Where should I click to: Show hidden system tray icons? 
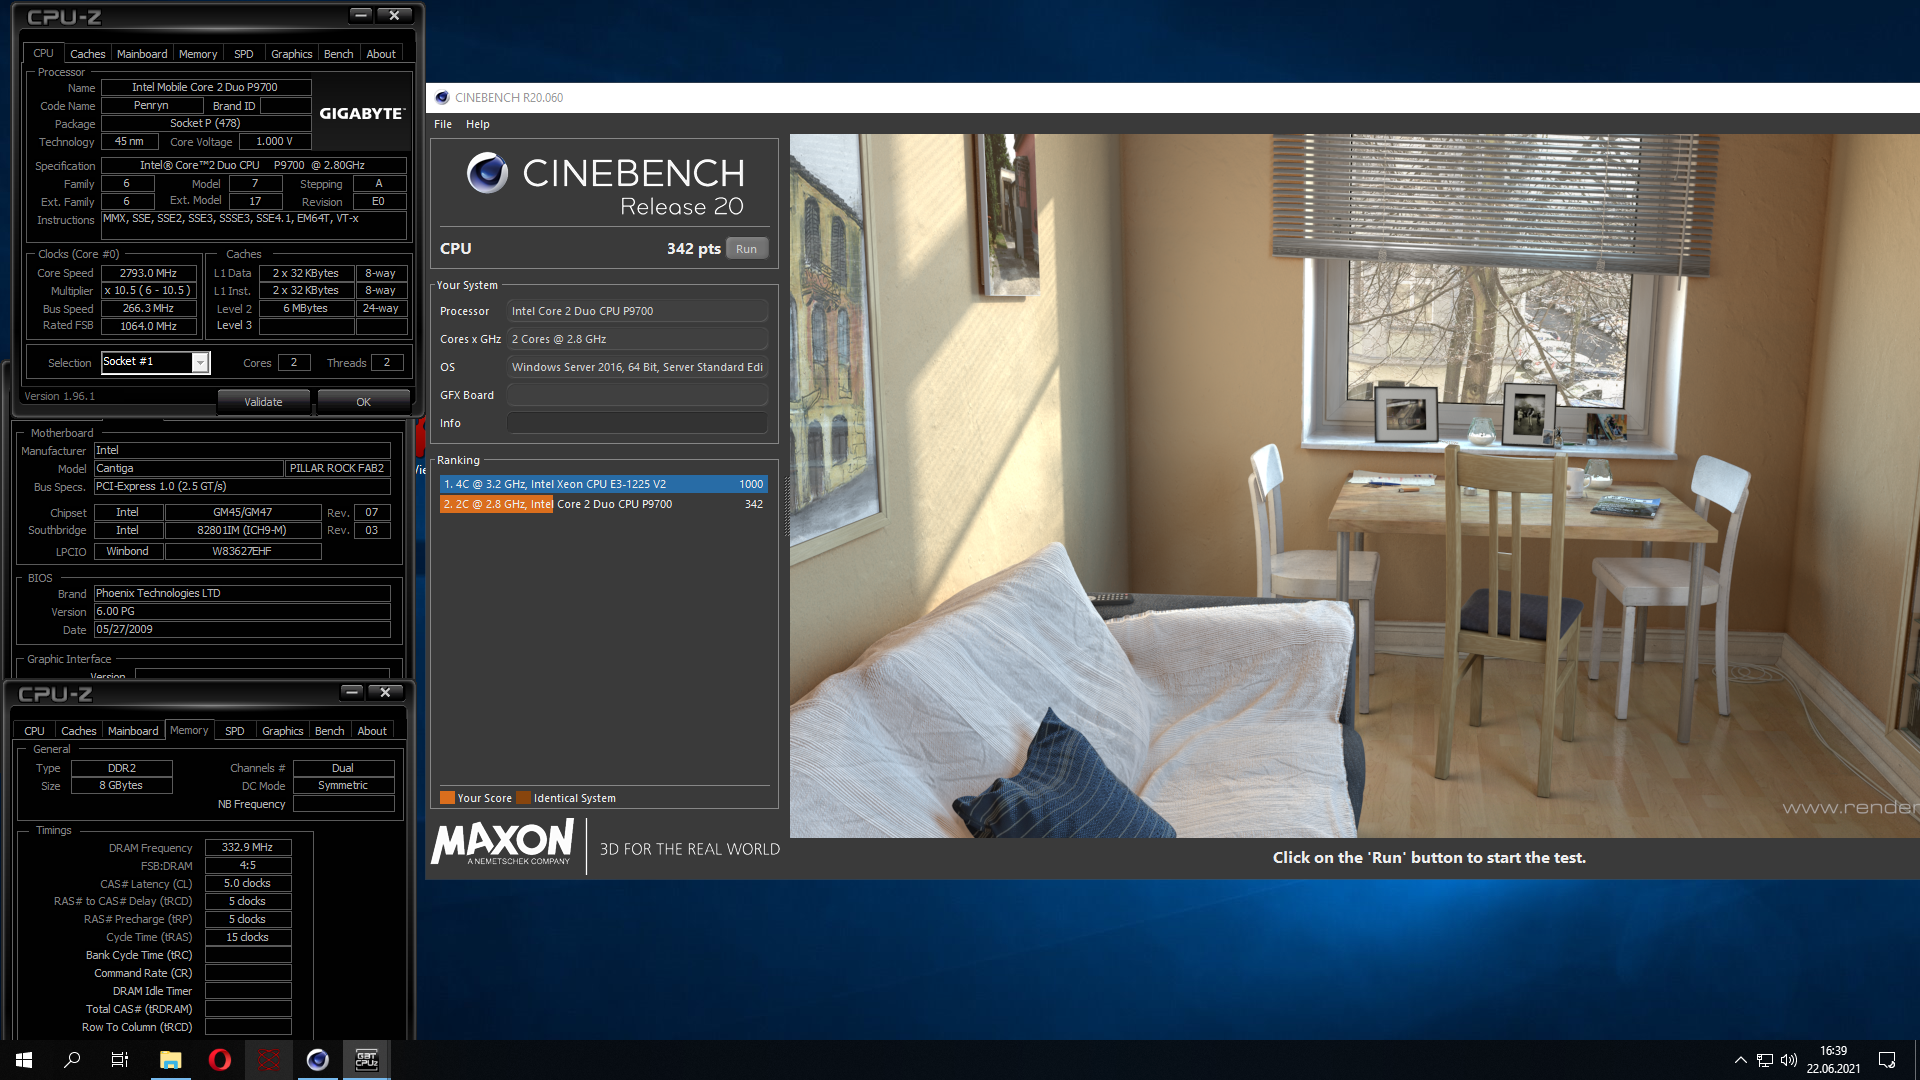coord(1740,1060)
